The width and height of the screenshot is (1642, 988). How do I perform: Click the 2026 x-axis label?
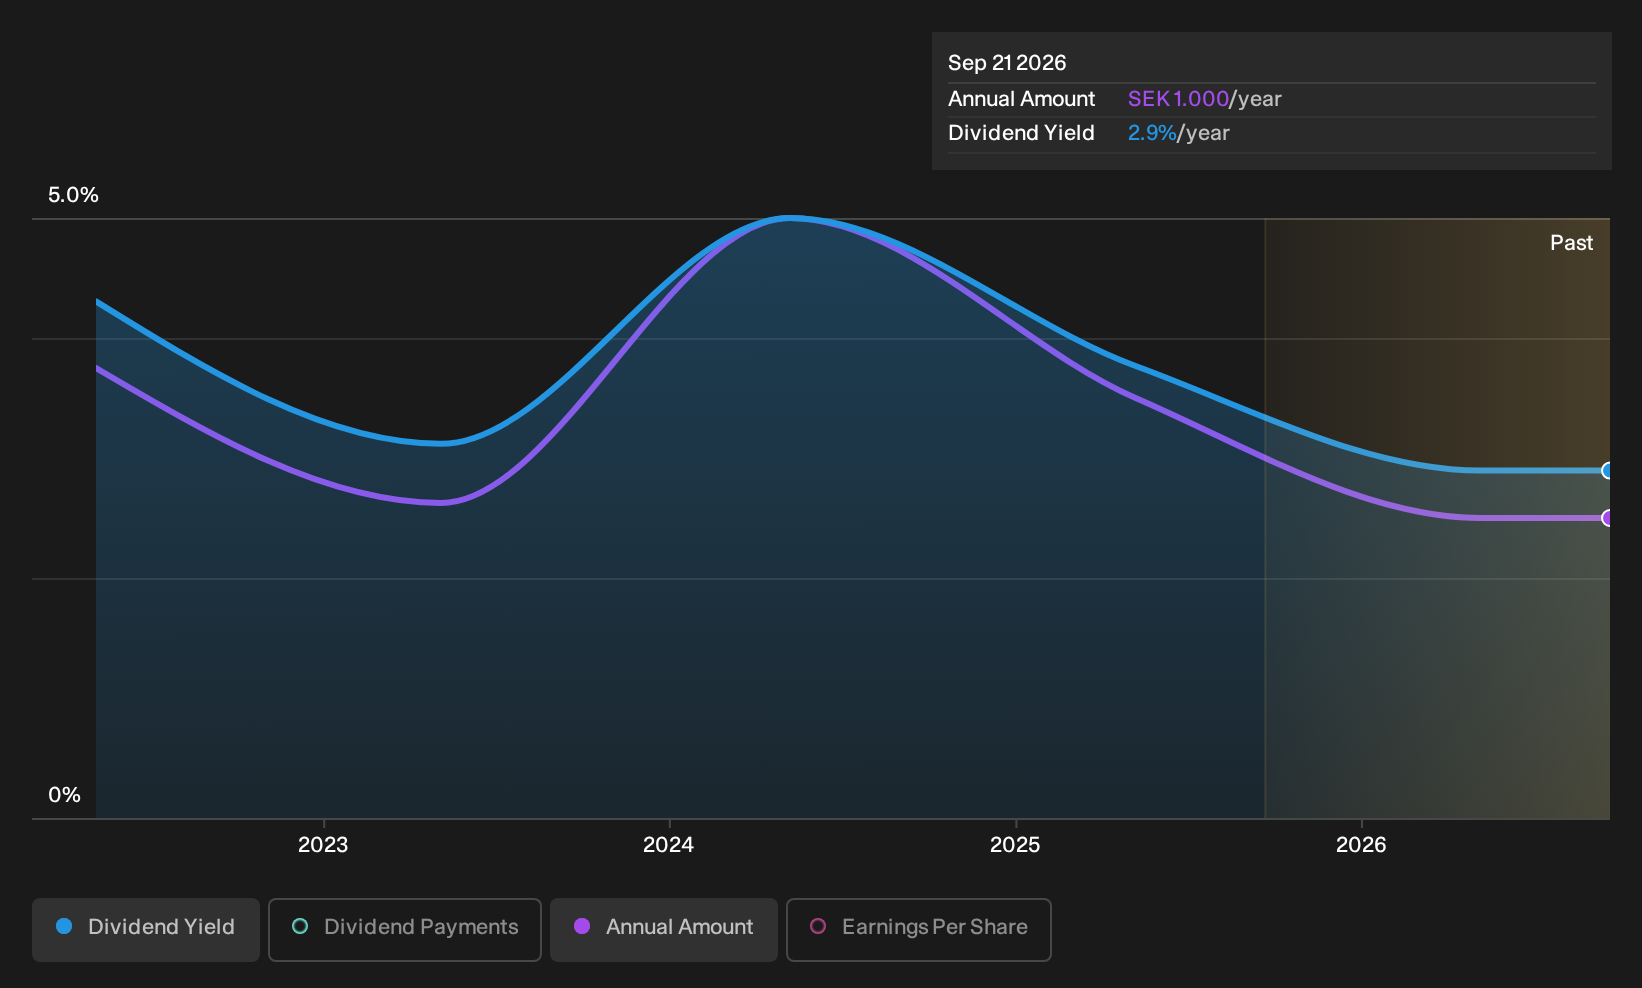pos(1361,845)
